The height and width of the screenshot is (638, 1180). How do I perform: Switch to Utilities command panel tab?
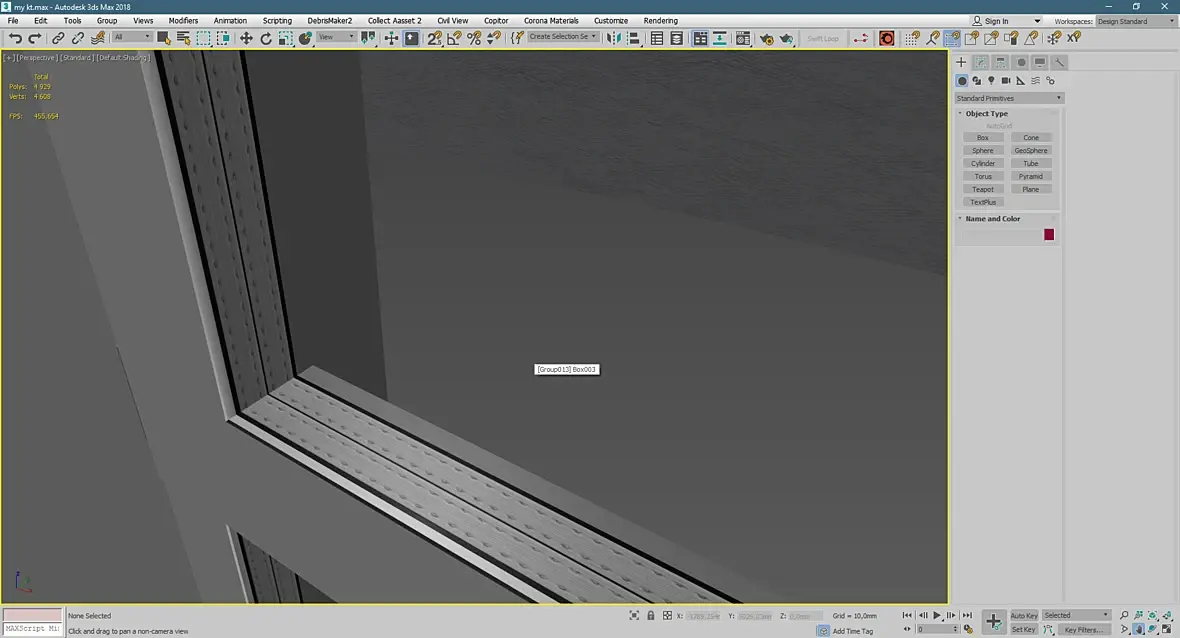pos(1059,62)
